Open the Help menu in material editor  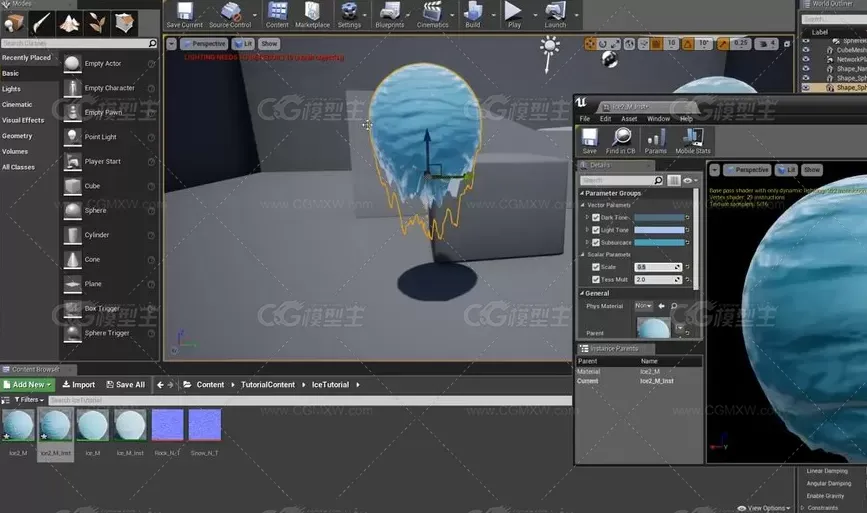(686, 119)
